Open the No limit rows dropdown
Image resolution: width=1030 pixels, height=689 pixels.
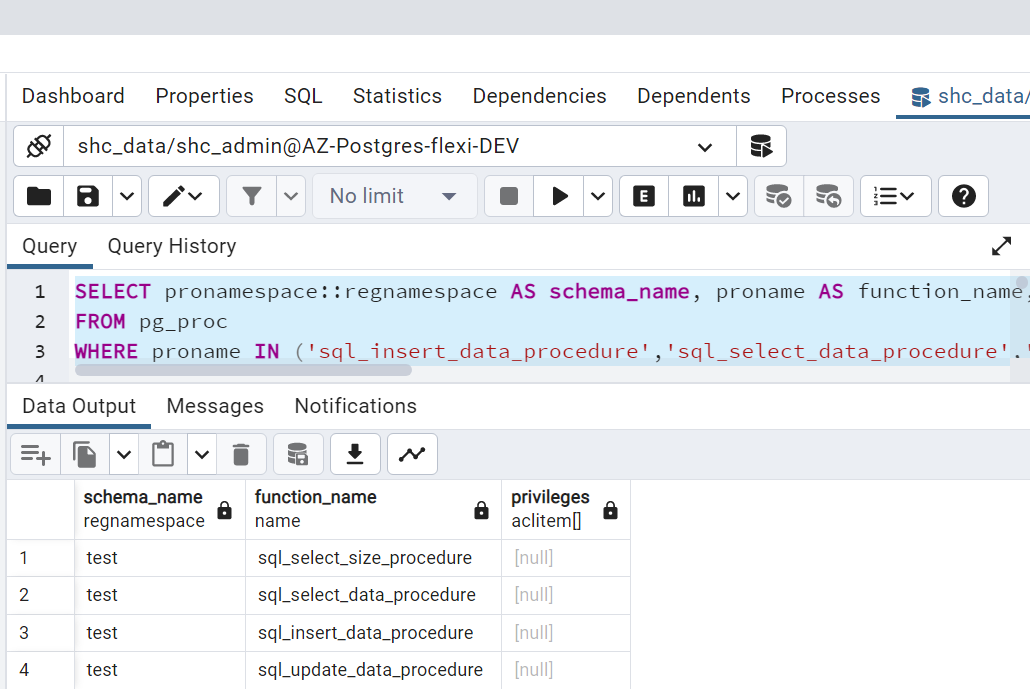click(x=394, y=196)
